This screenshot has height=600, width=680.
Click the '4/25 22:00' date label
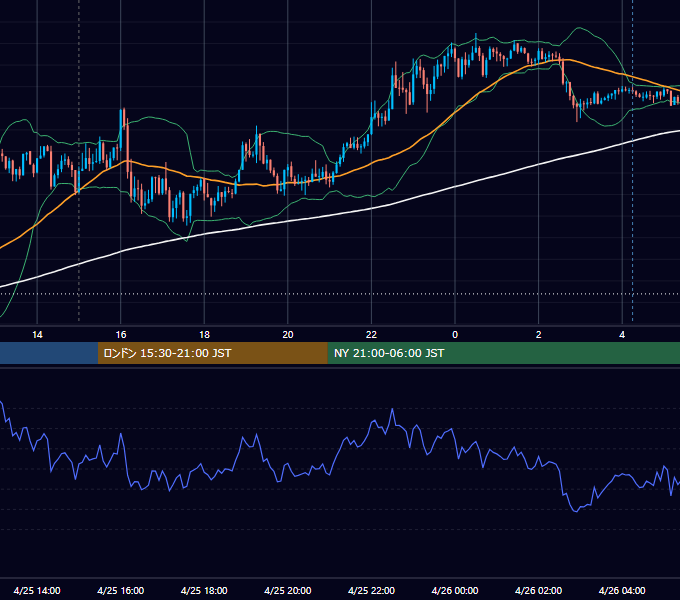[371, 590]
